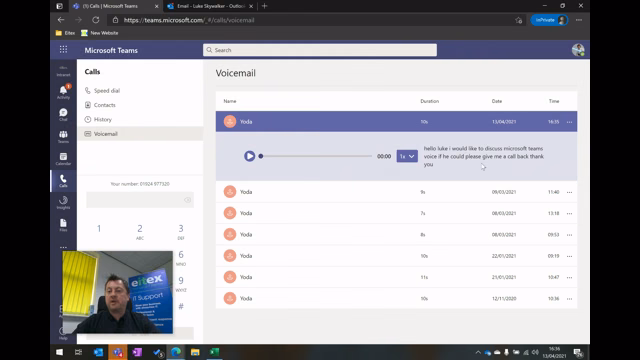Click in the Teams search box
The width and height of the screenshot is (640, 360).
click(320, 50)
